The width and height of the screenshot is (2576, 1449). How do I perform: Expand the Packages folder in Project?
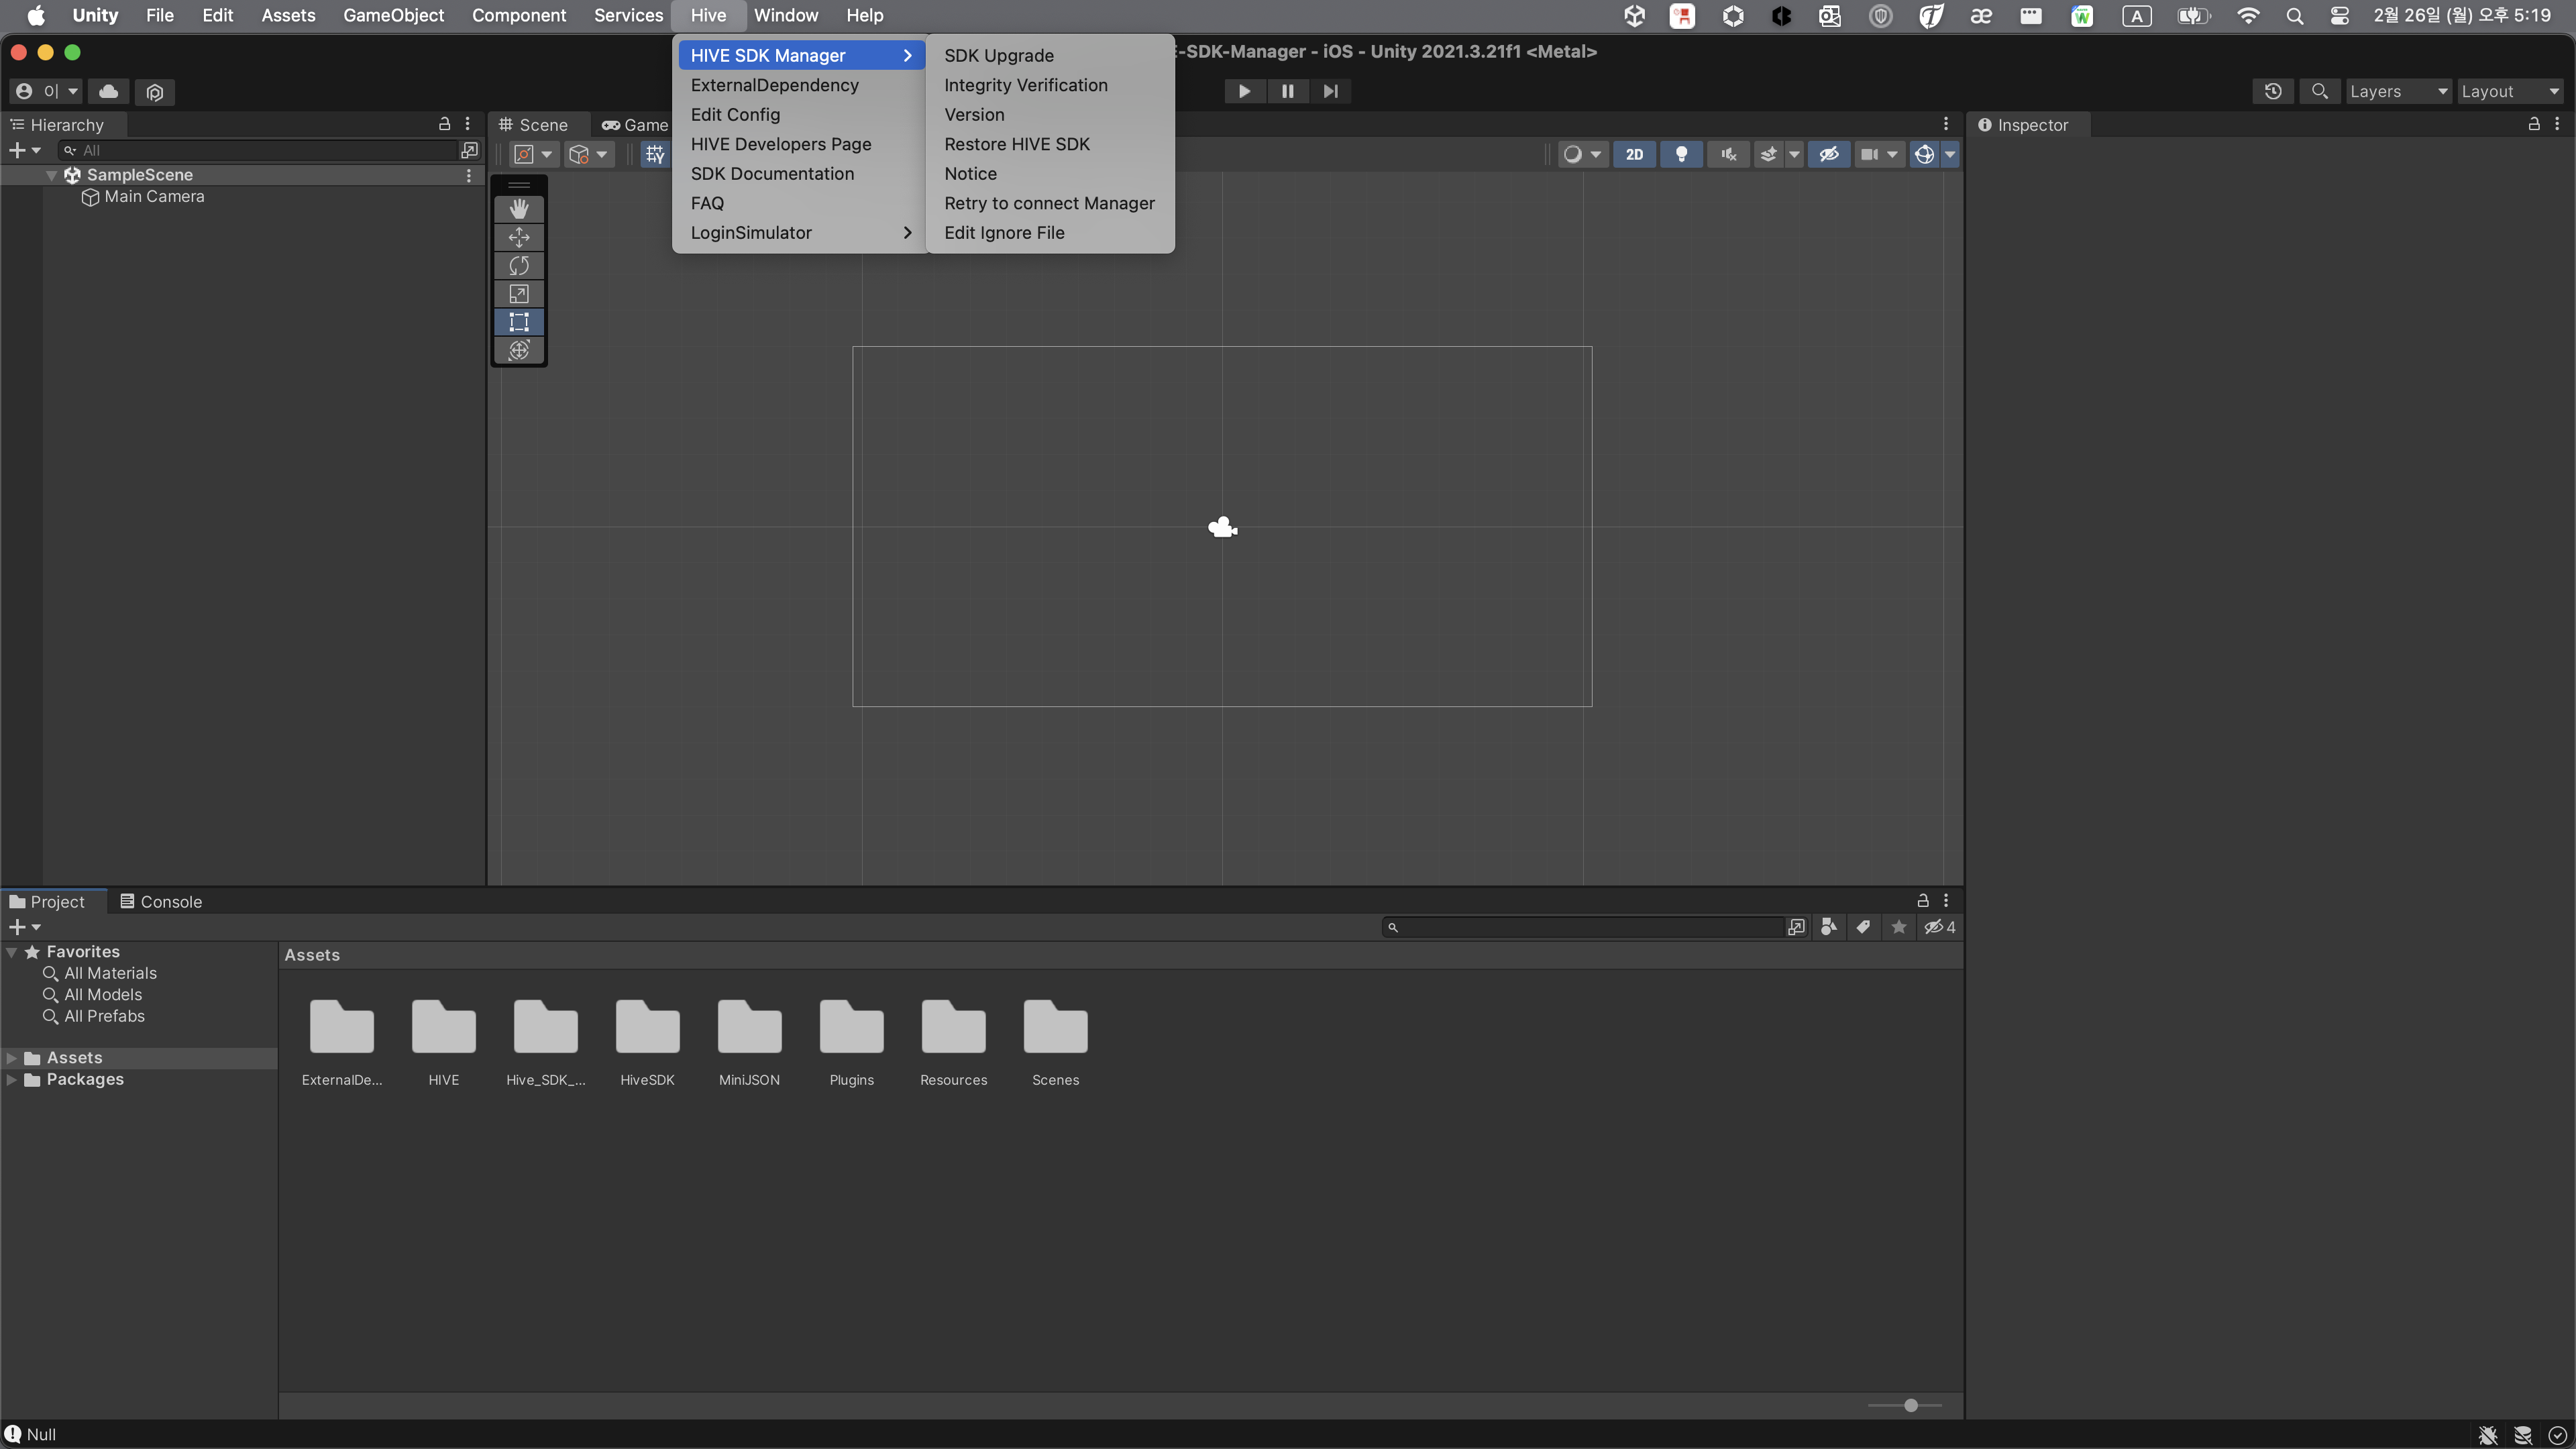(11, 1079)
